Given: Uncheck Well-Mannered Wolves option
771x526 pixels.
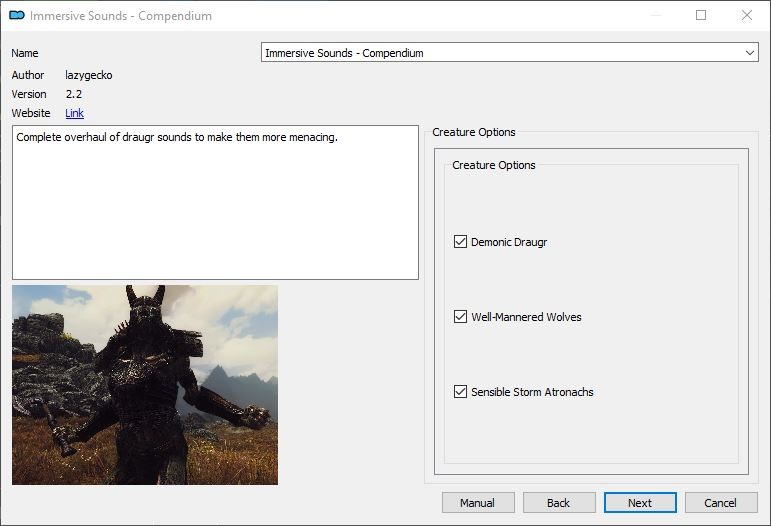Looking at the screenshot, I should pos(460,317).
